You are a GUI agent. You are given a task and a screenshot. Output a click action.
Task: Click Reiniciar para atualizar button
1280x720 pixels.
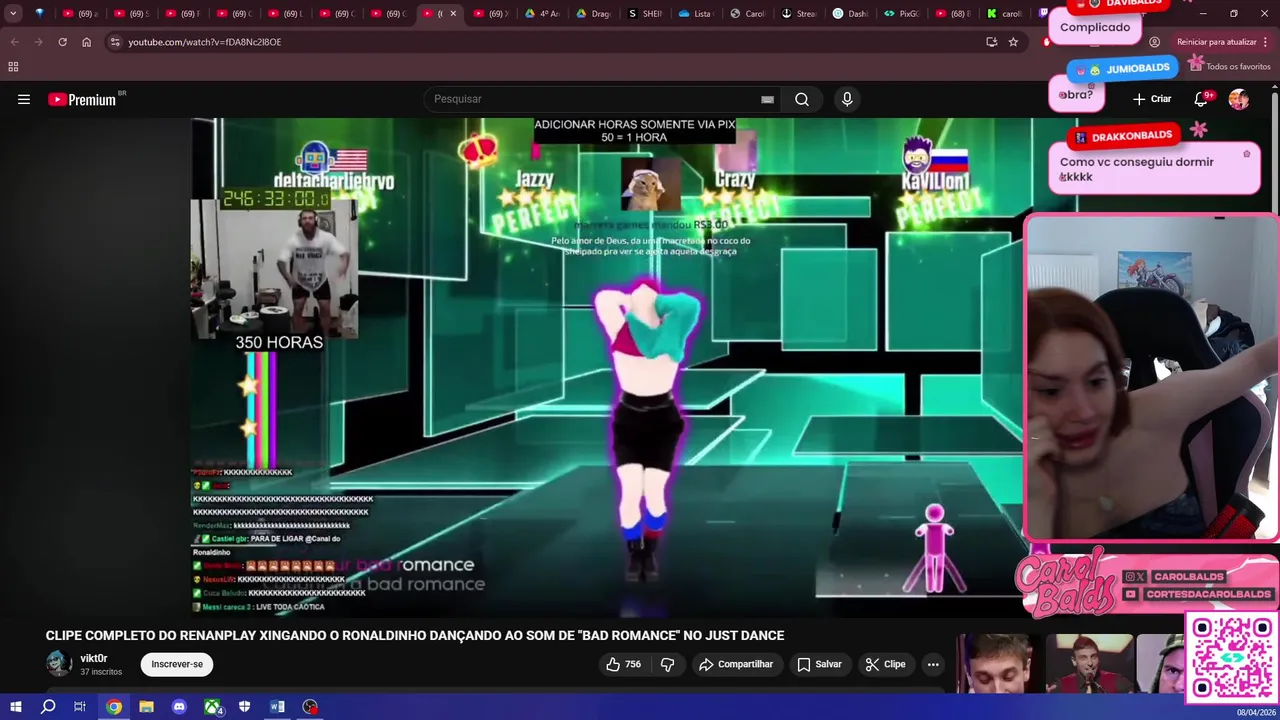point(1217,42)
